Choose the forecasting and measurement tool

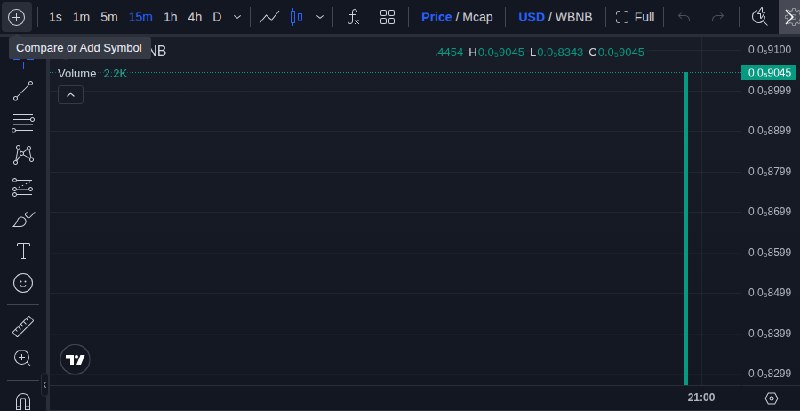23,187
